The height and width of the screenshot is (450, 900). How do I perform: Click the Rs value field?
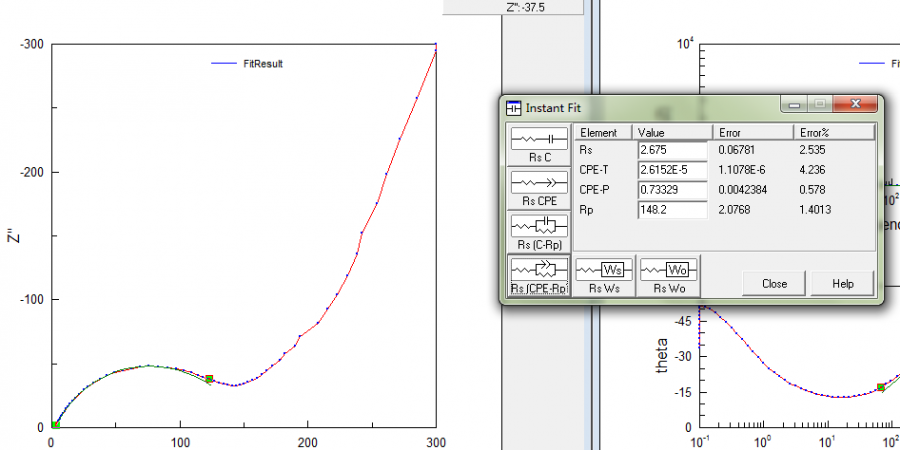click(x=672, y=150)
